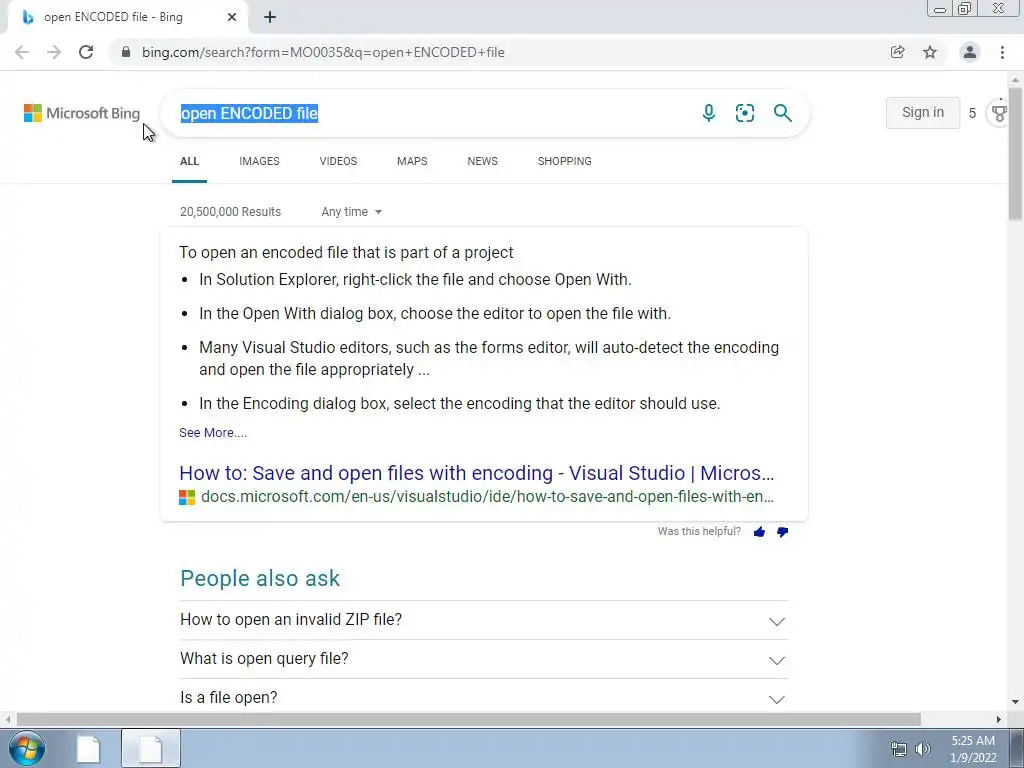Go back with browser back arrow
This screenshot has height=768, width=1024.
pos(22,52)
